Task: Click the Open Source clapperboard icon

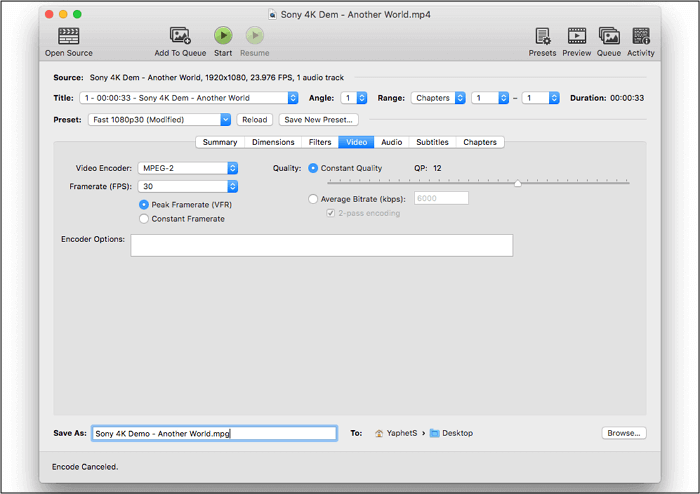Action: click(x=69, y=36)
